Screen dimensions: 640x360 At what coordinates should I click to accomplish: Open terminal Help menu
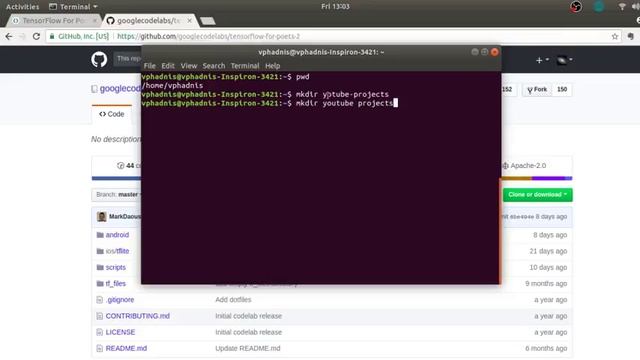[x=272, y=66]
